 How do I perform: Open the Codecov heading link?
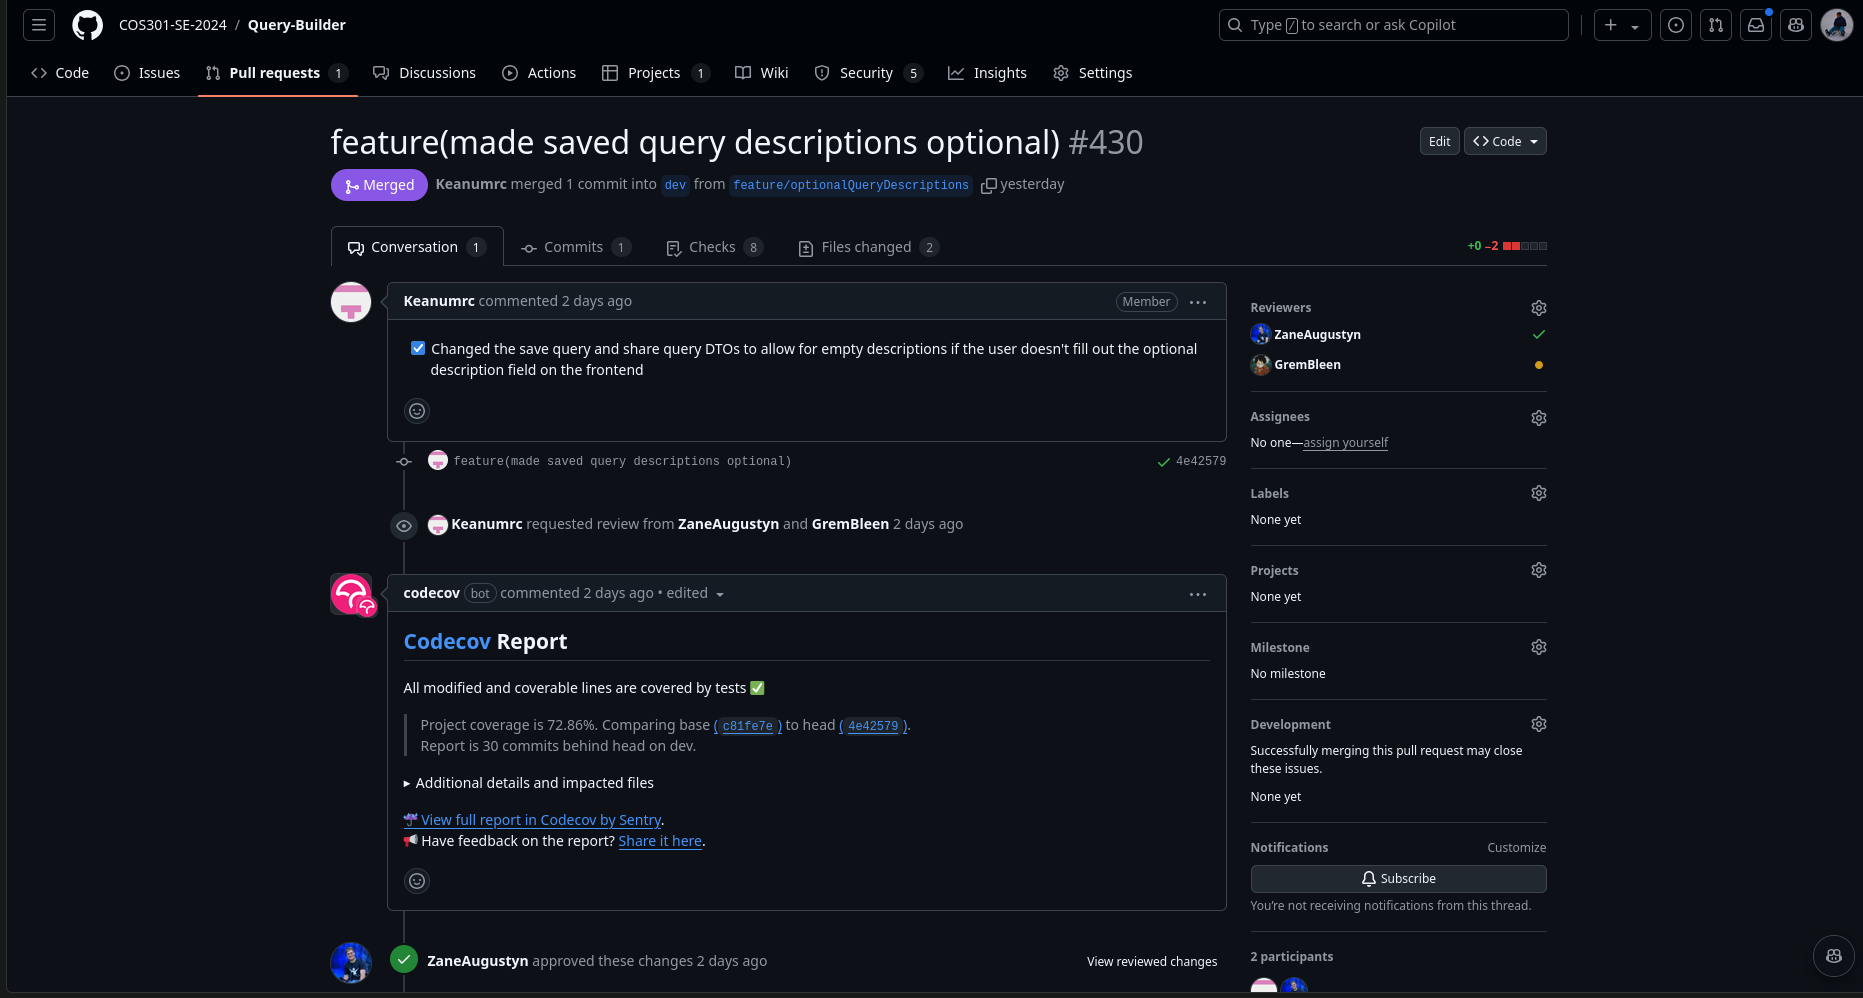(447, 641)
